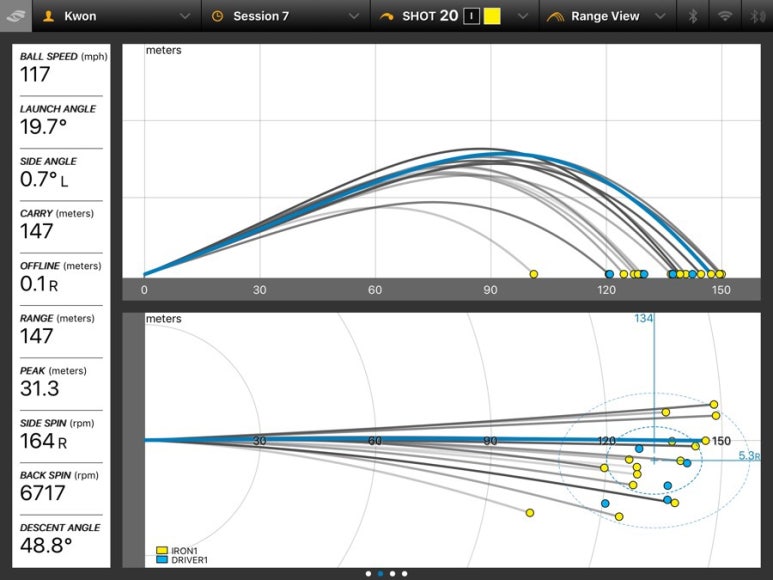Tap the CARRY 147 meters value
The width and height of the screenshot is (773, 580).
(36, 232)
